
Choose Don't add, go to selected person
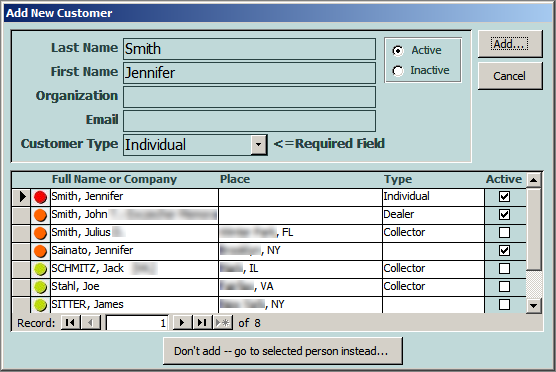click(283, 351)
